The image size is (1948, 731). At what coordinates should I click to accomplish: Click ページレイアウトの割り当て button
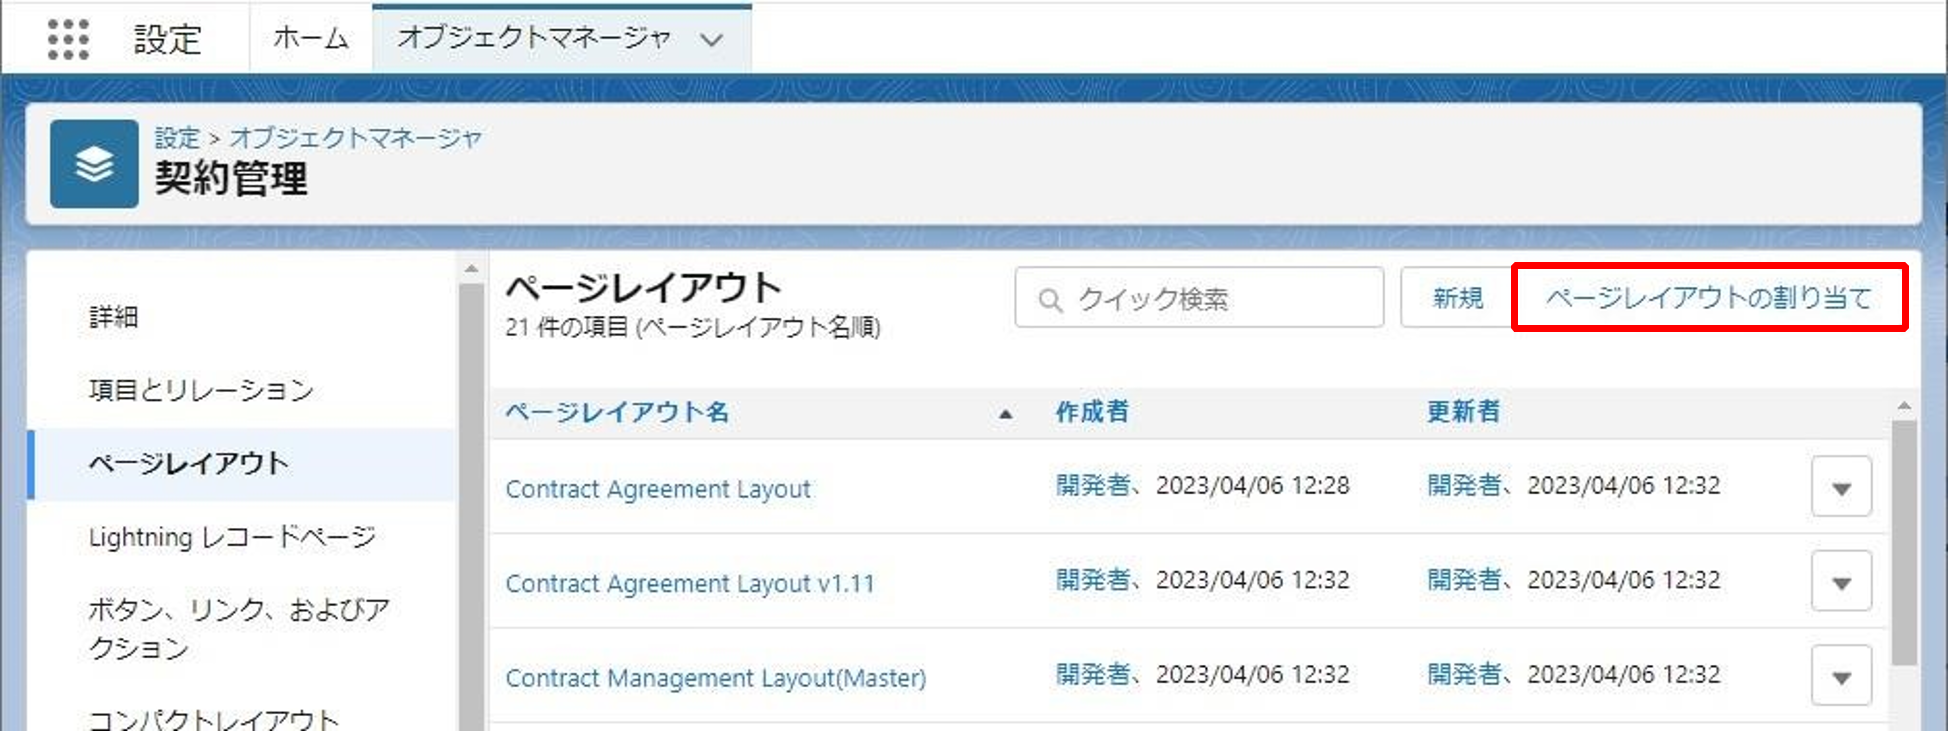click(x=1708, y=298)
